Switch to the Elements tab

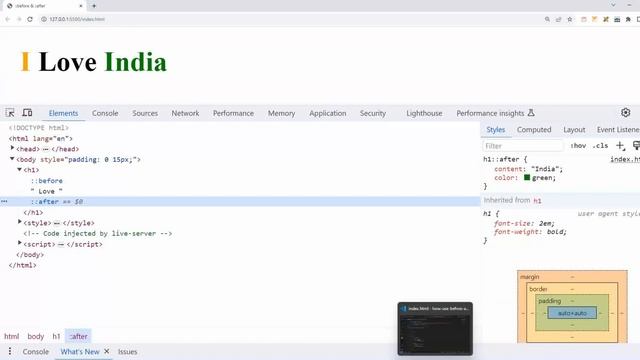(63, 113)
